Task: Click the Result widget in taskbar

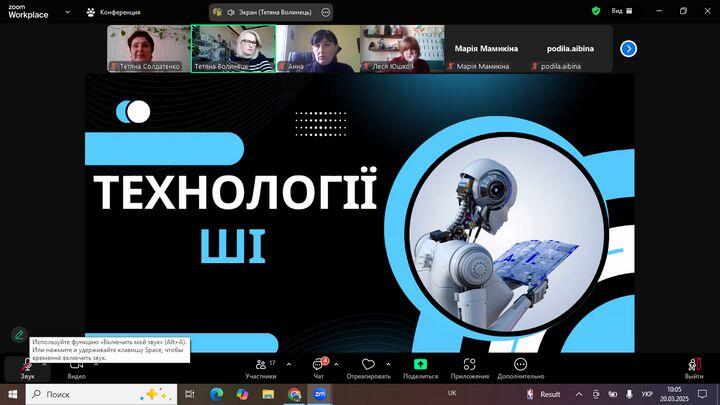Action: pos(543,394)
